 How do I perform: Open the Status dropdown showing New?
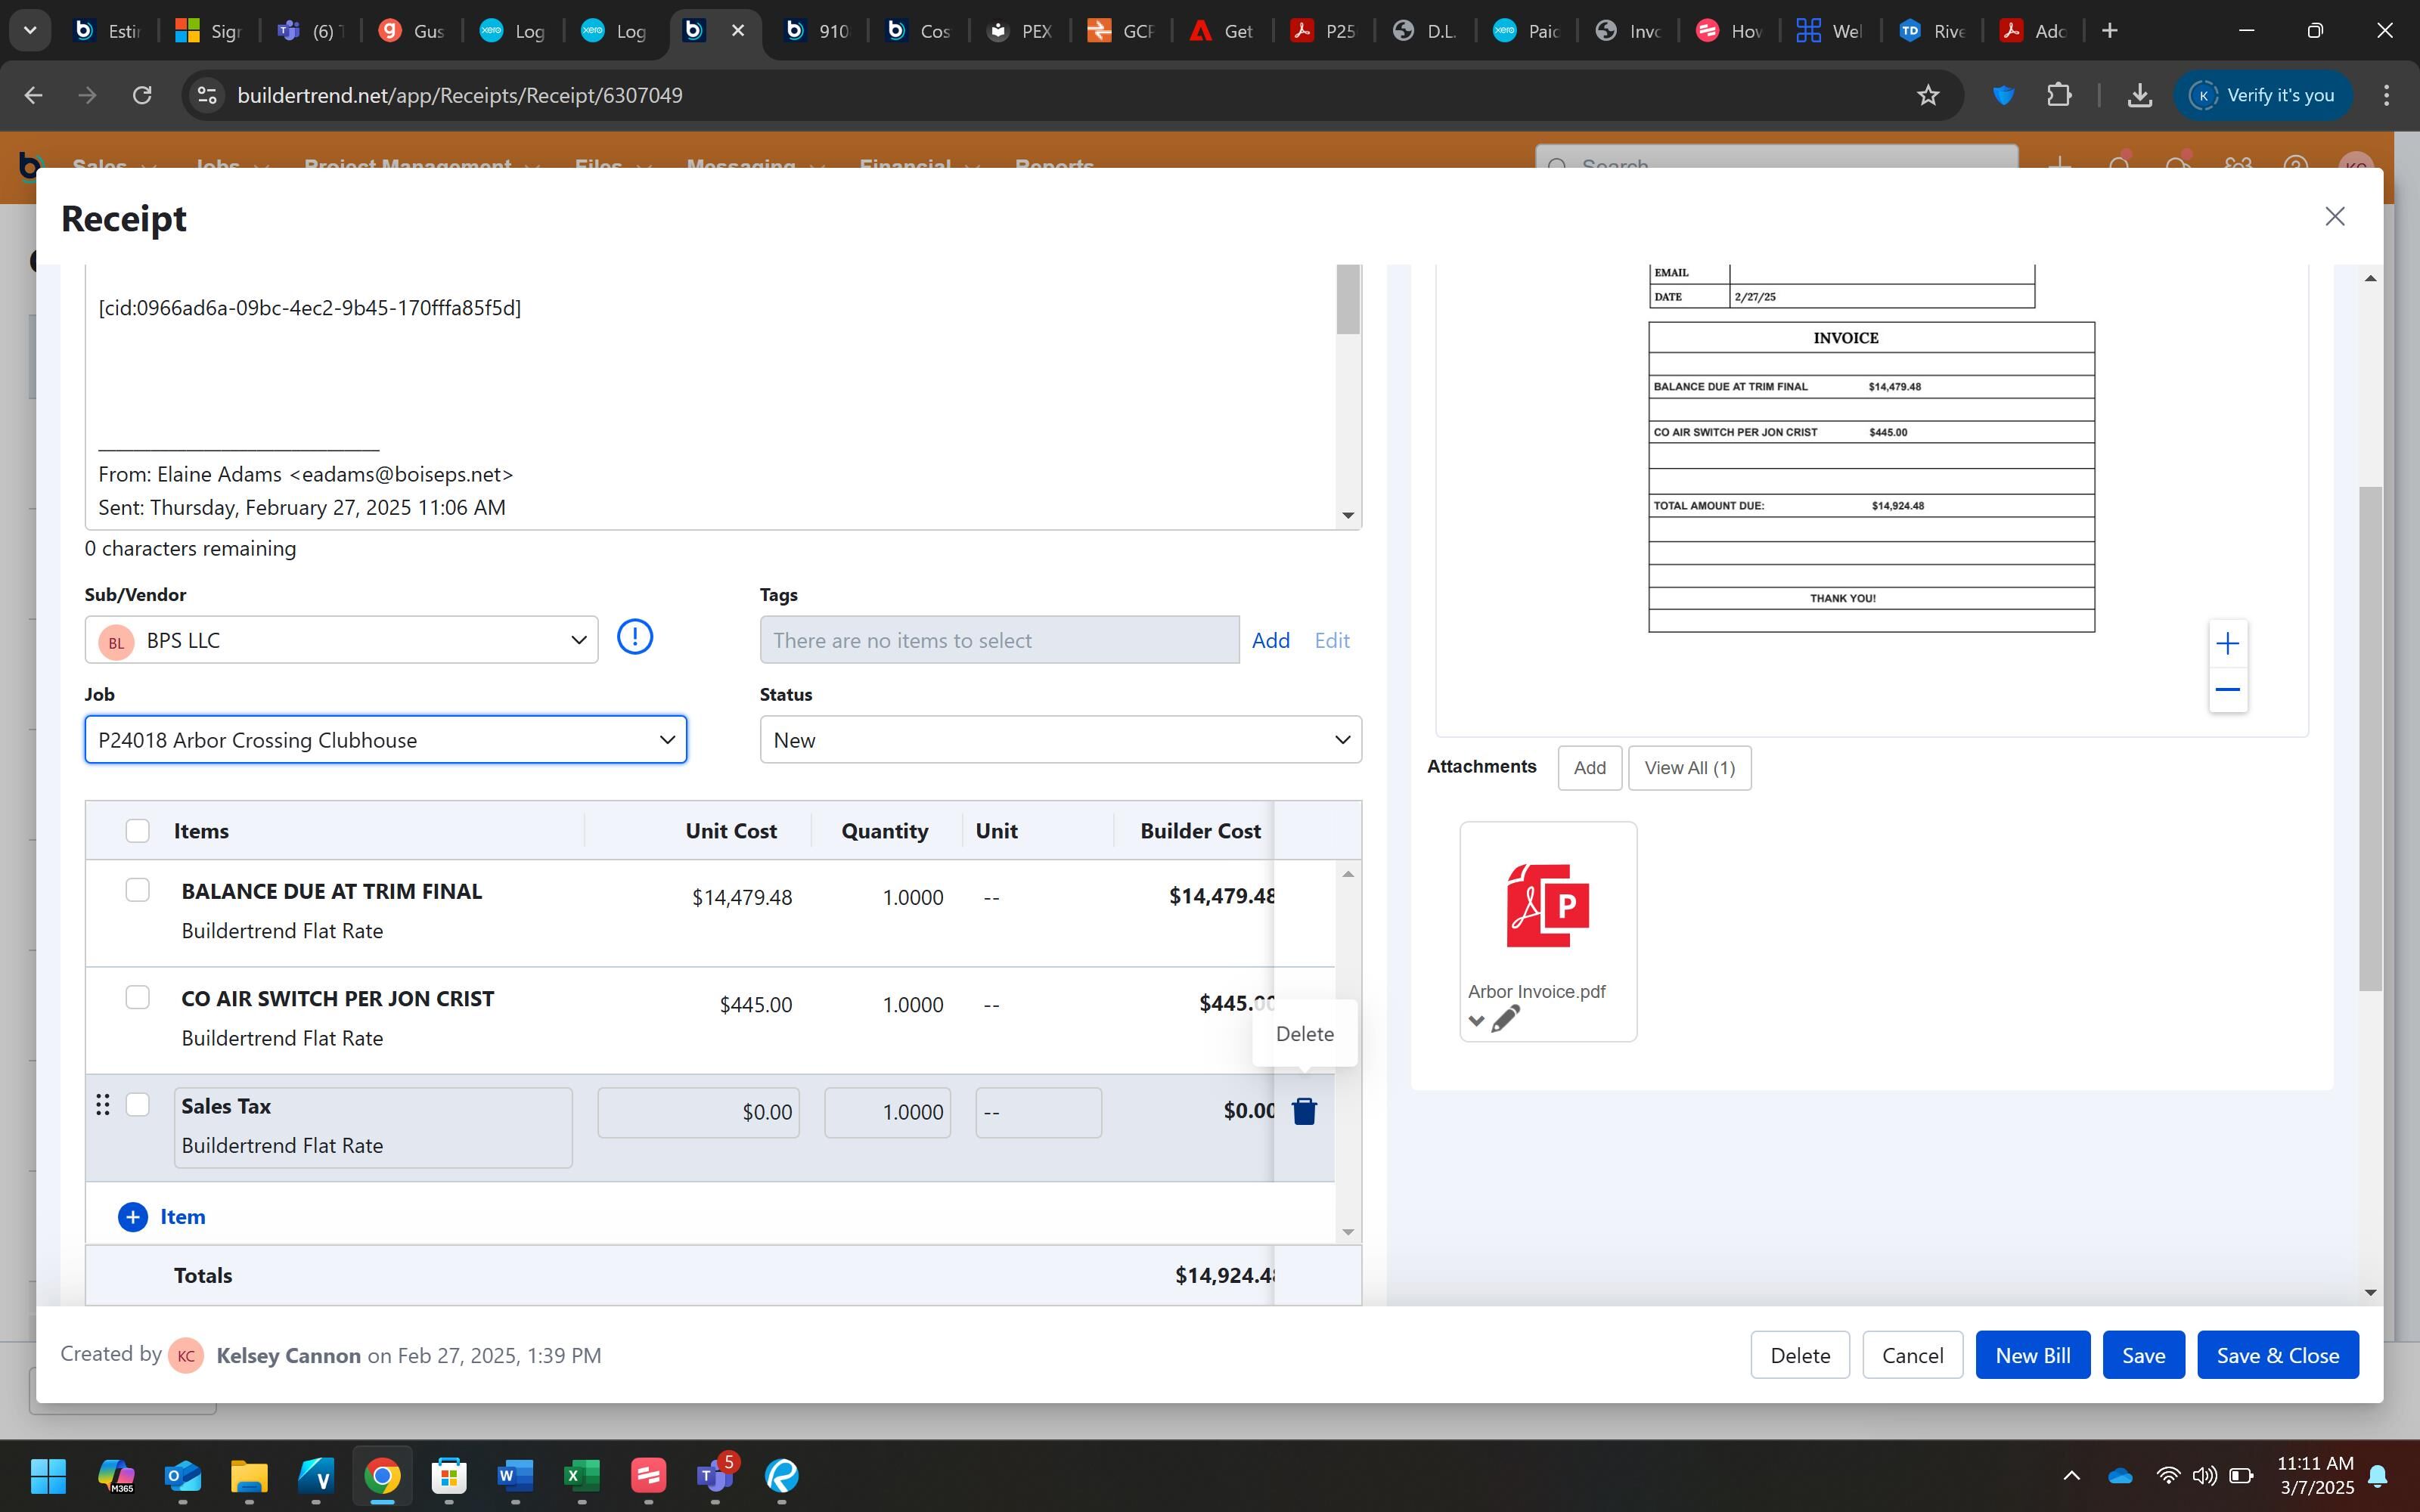[x=1341, y=740]
